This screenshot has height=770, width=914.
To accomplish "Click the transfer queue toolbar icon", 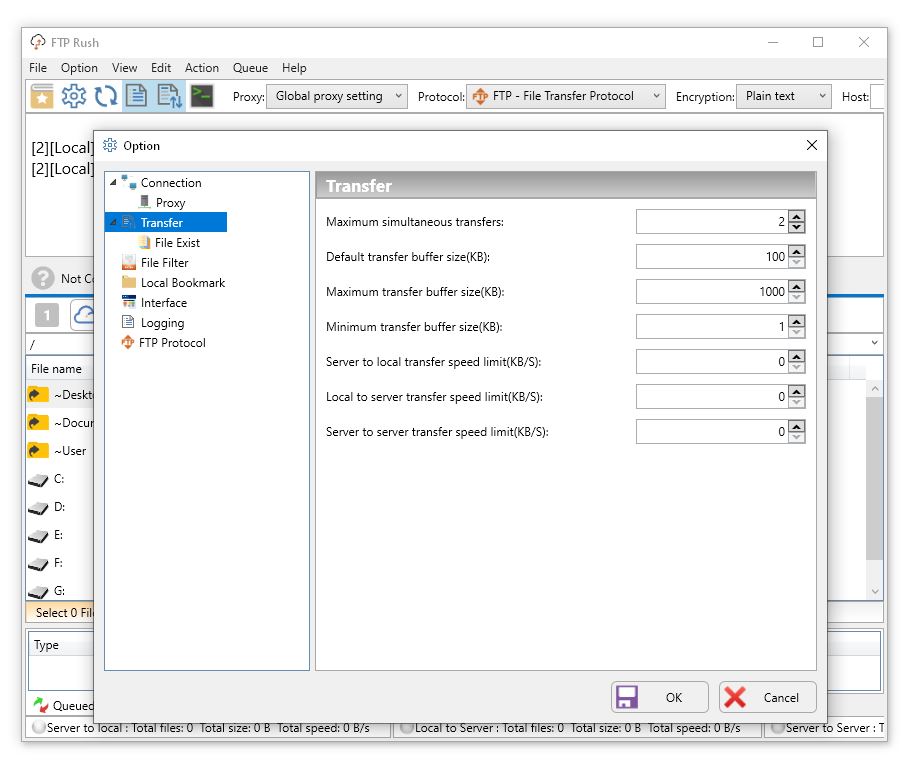I will point(169,96).
